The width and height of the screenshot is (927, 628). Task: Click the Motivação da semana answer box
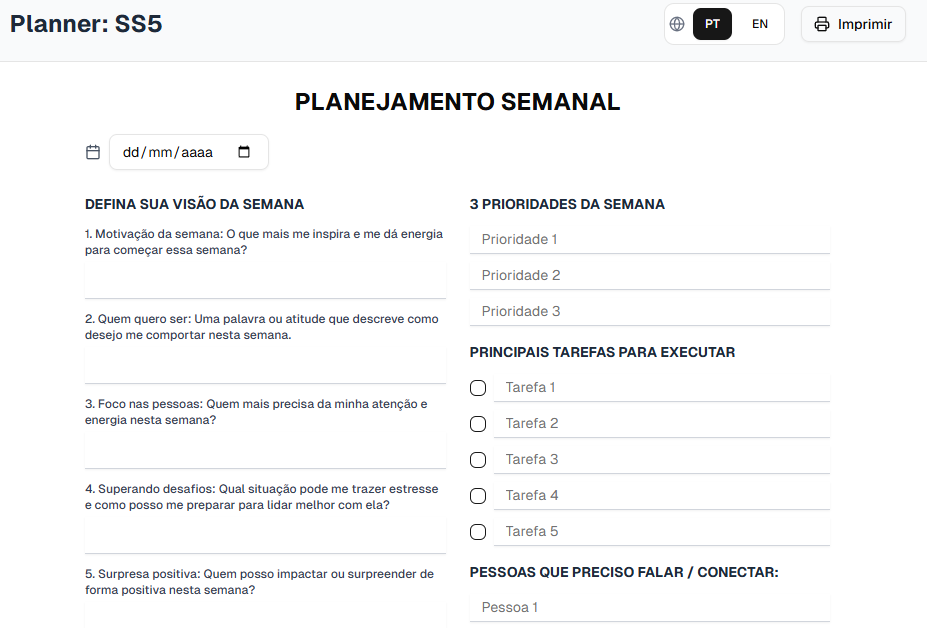coord(265,280)
